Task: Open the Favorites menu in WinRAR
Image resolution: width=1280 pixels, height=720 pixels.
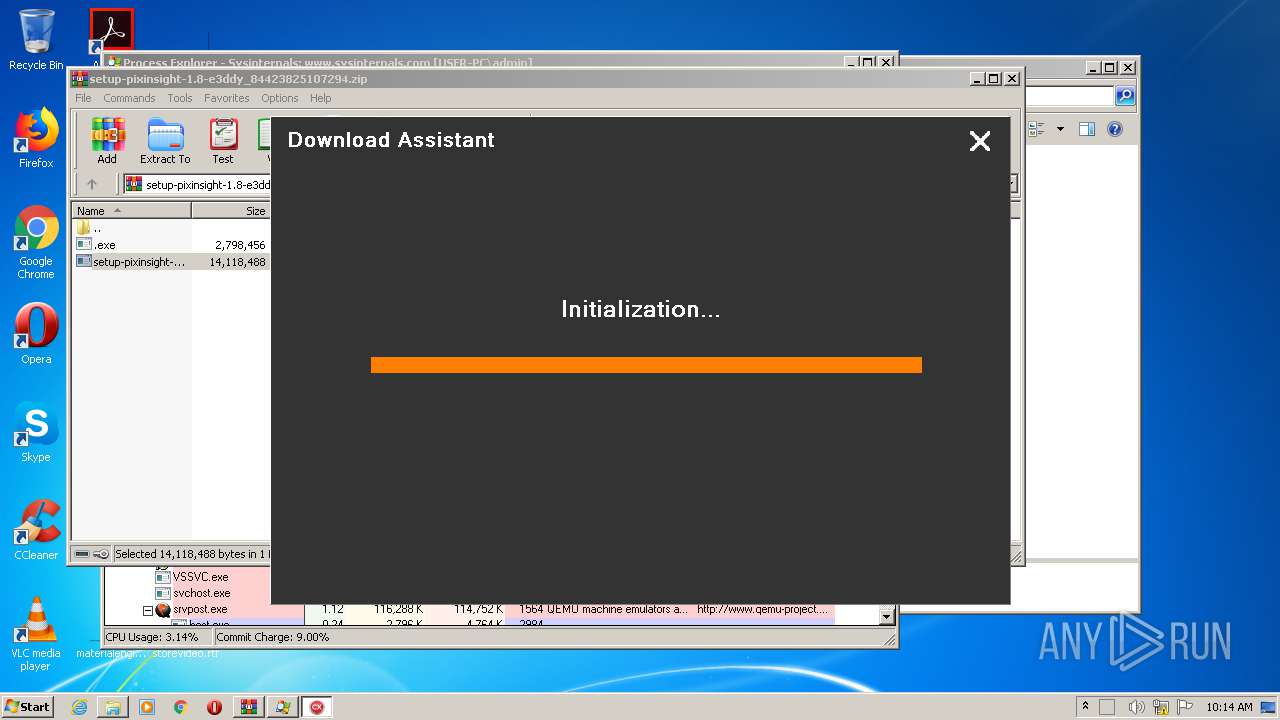Action: 227,98
